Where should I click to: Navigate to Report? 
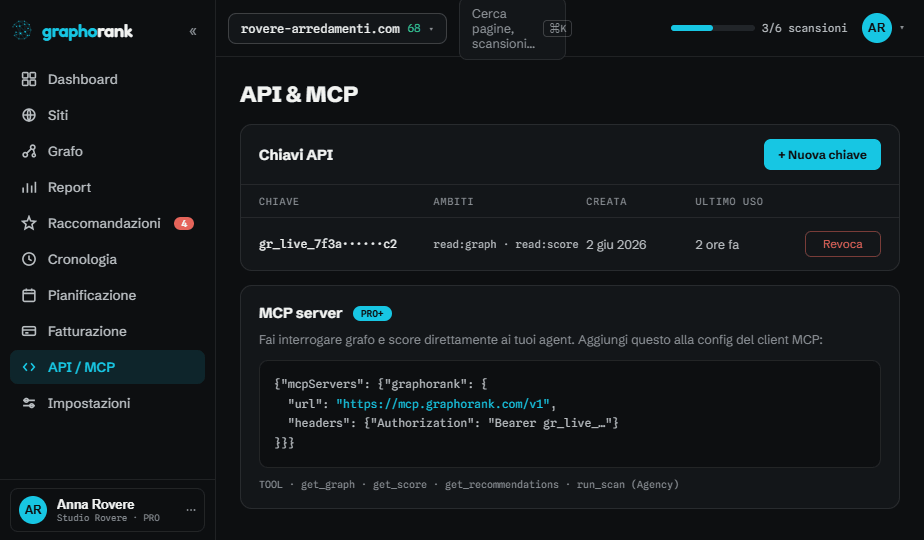point(107,187)
